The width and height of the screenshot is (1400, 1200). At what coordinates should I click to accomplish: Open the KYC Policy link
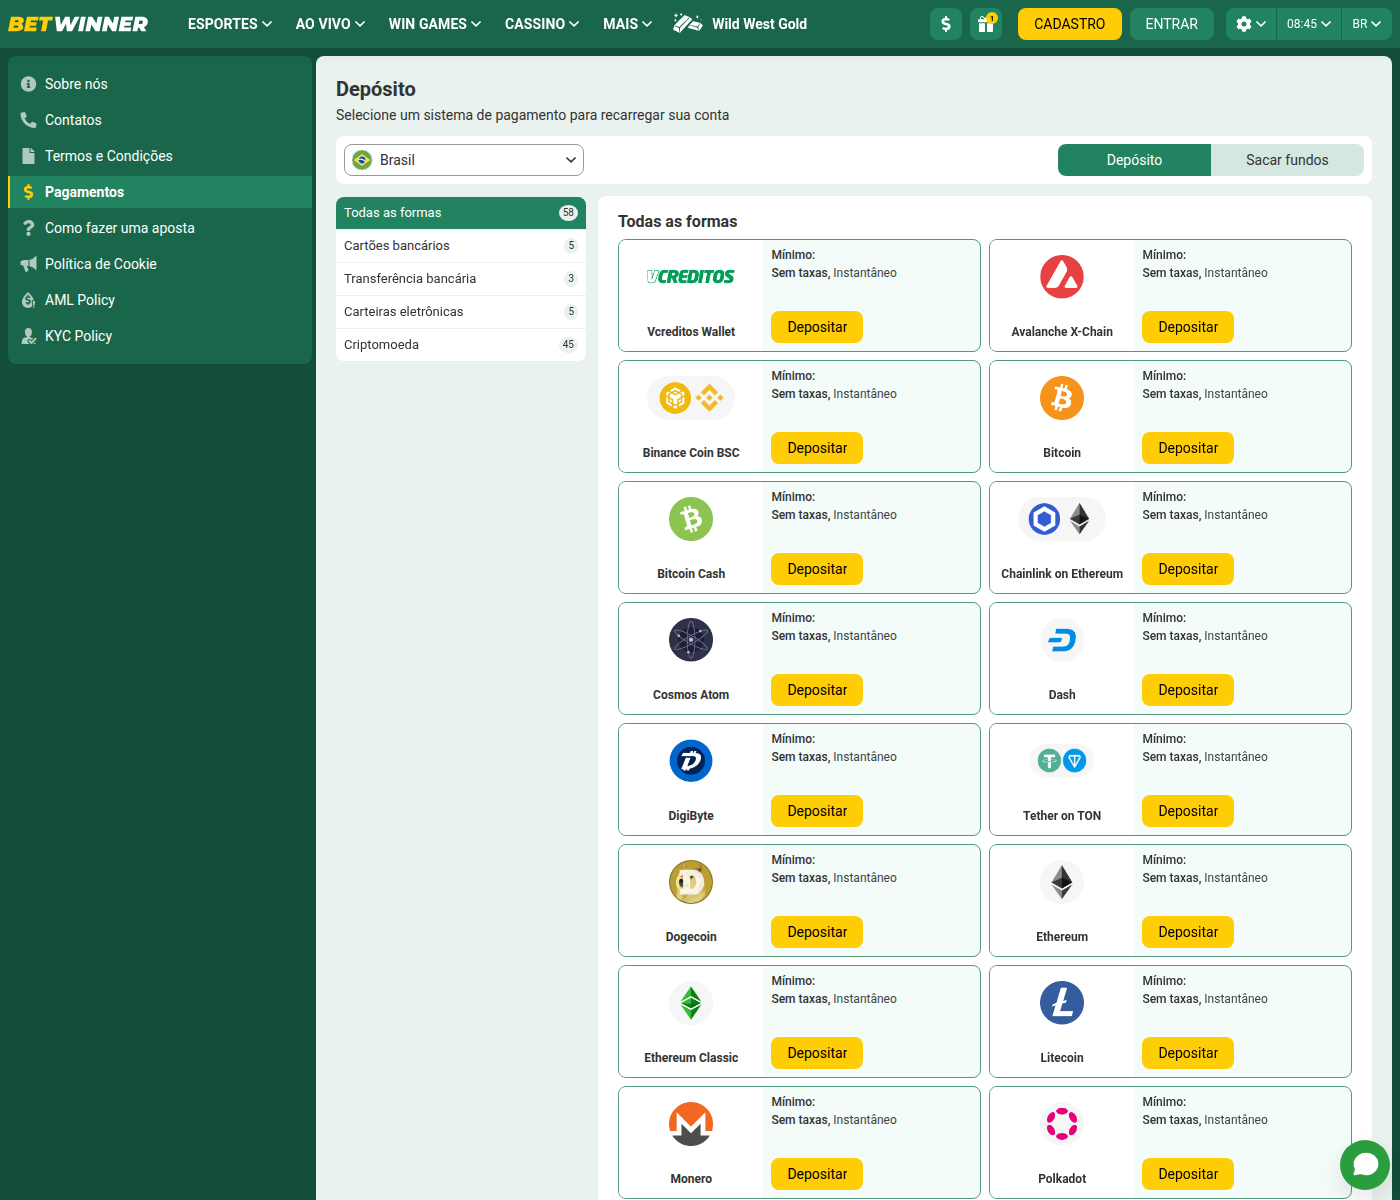[x=160, y=336]
